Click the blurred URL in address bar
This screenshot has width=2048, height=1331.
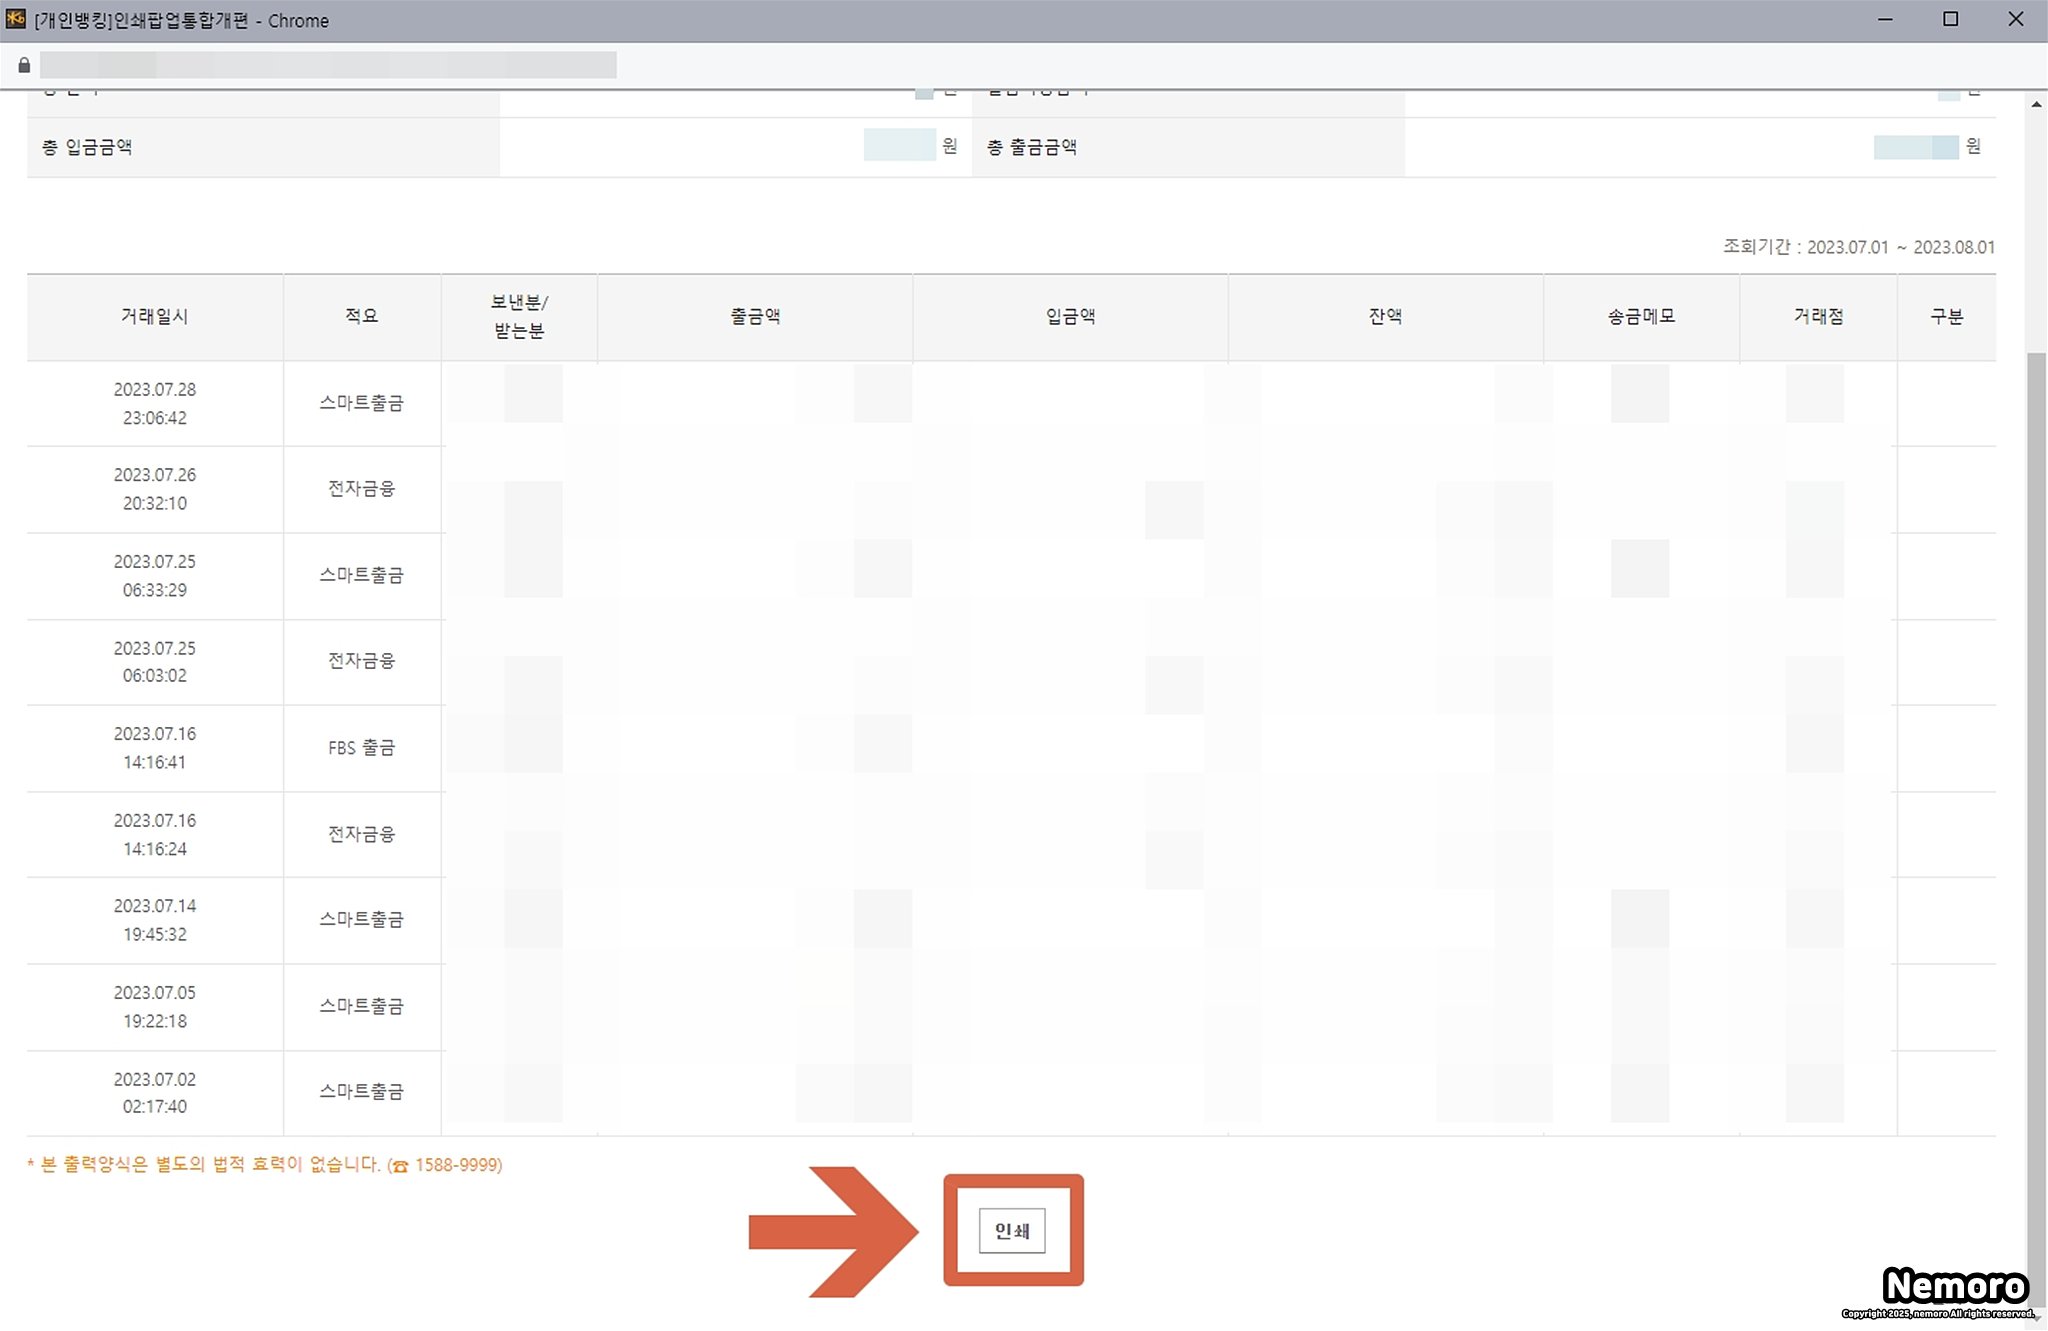(x=328, y=66)
